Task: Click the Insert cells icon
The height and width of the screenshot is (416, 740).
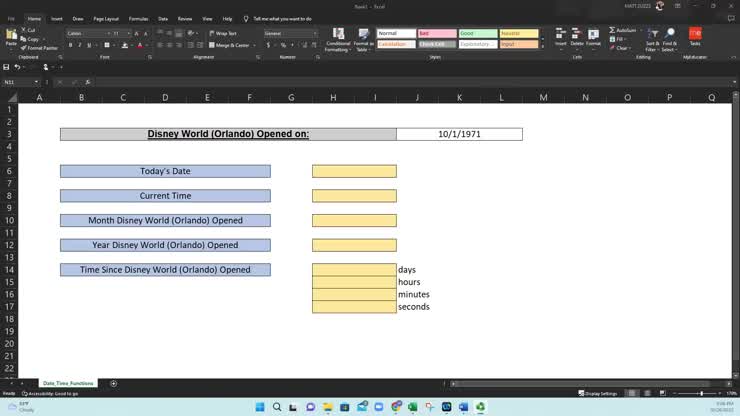Action: 560,37
